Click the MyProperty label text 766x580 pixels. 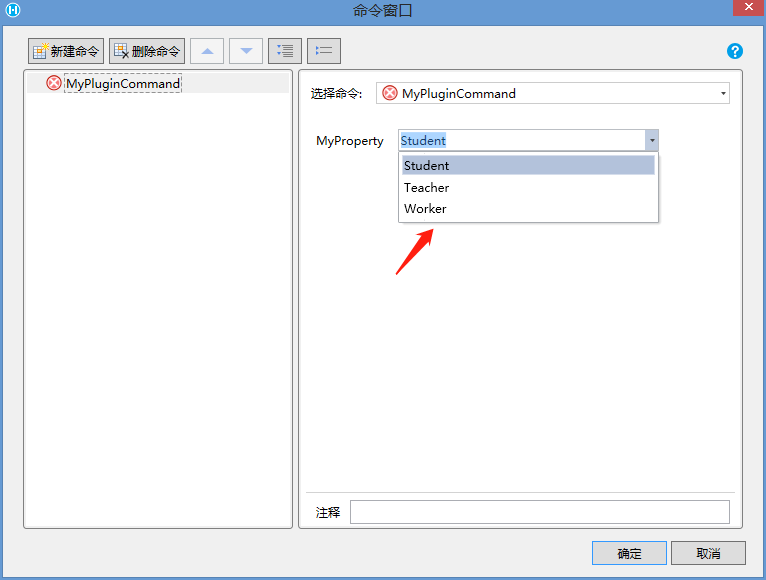click(350, 141)
